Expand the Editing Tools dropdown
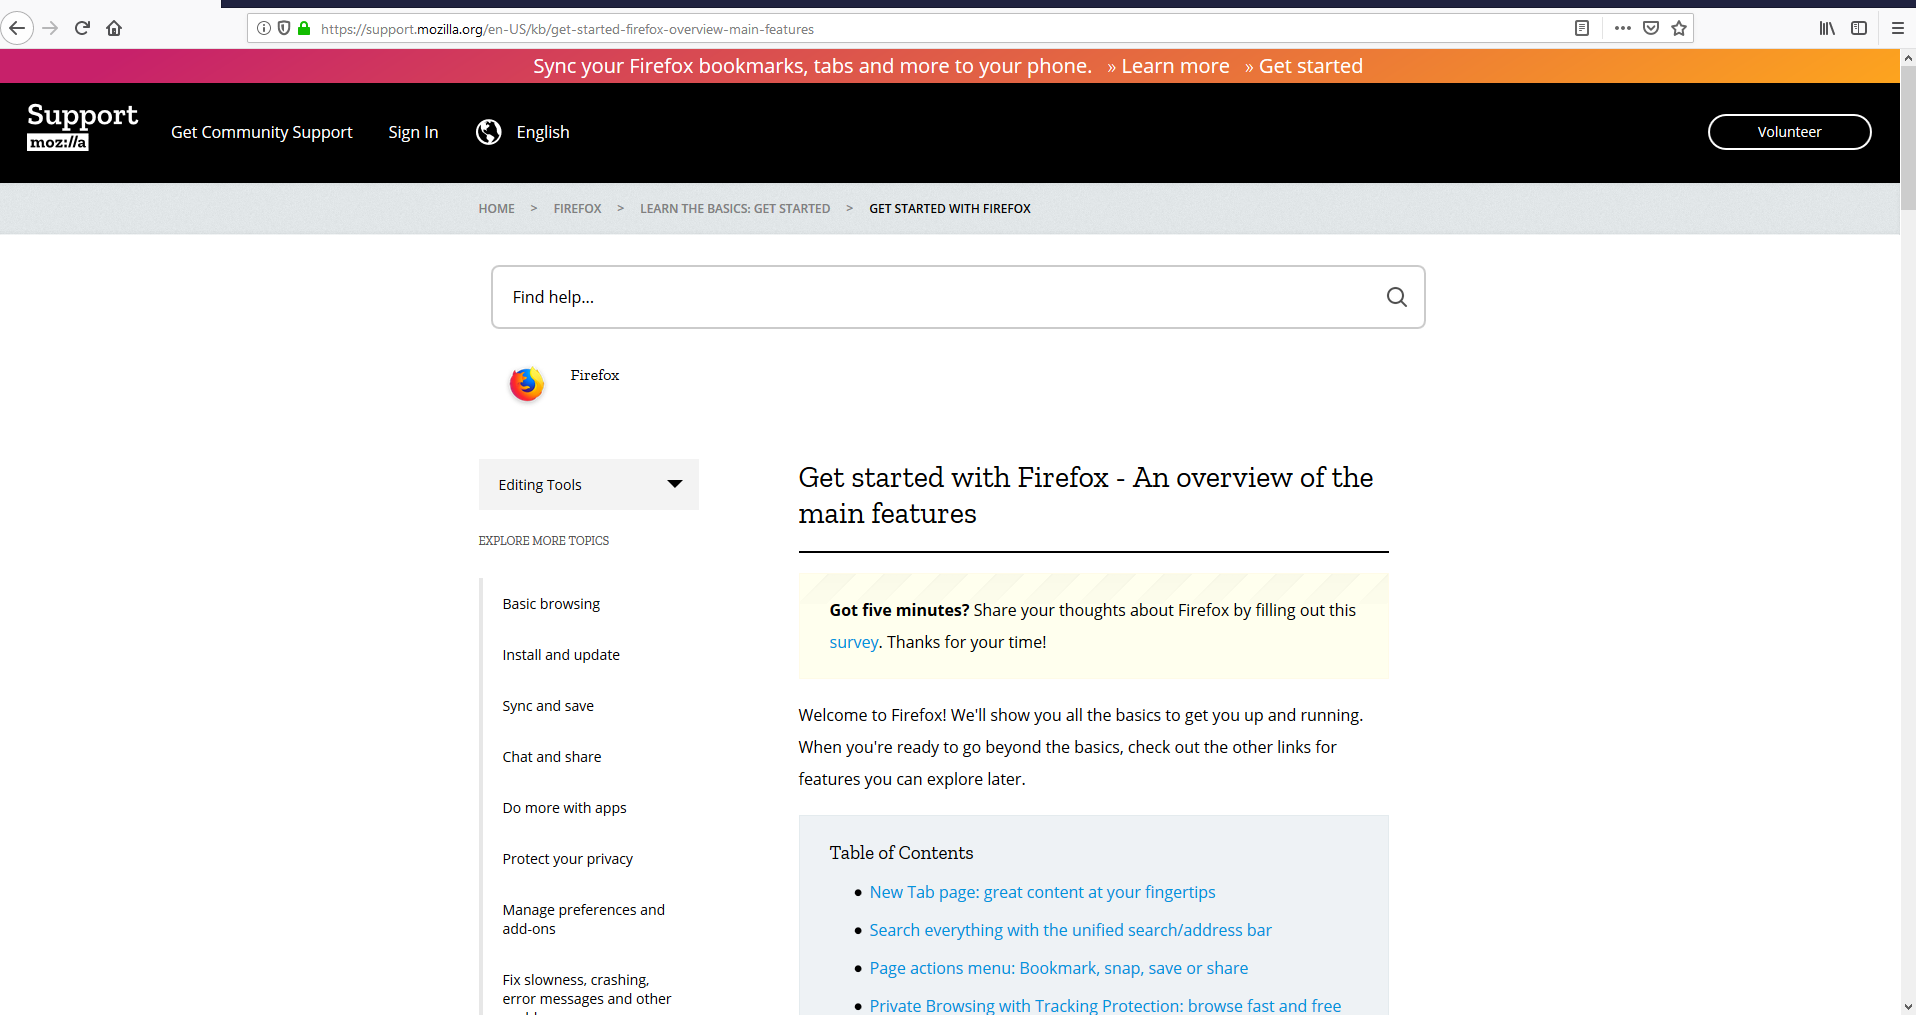Image resolution: width=1916 pixels, height=1015 pixels. (588, 485)
